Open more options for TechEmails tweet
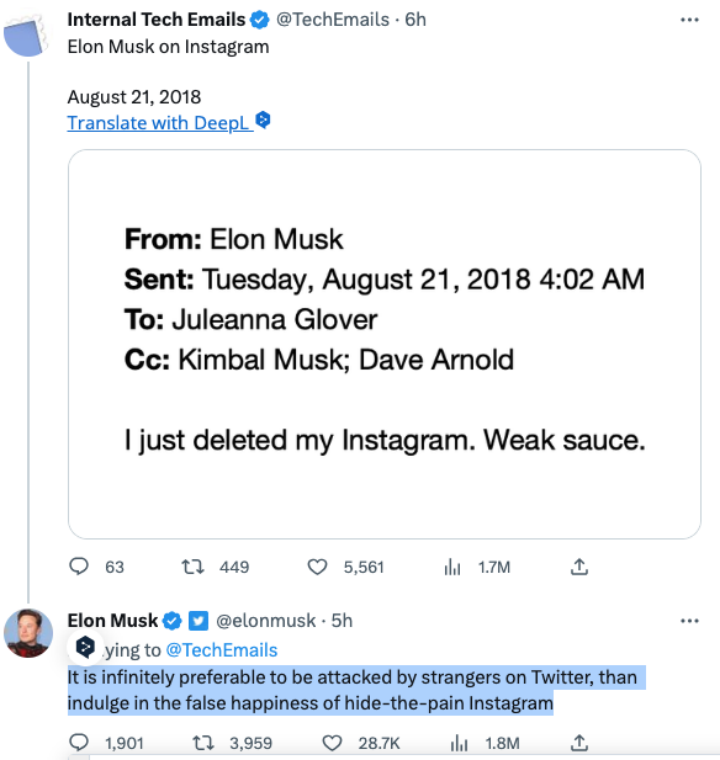The image size is (720, 760). pyautogui.click(x=689, y=19)
